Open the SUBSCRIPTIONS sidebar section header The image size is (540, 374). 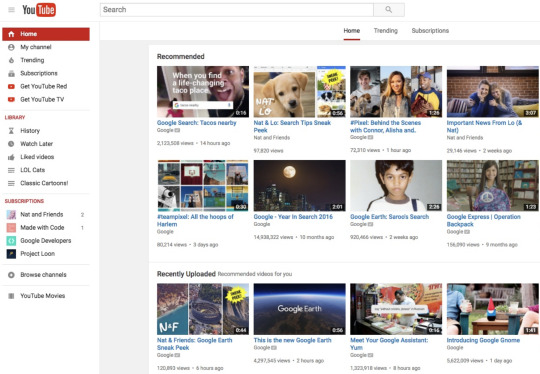pyautogui.click(x=24, y=201)
